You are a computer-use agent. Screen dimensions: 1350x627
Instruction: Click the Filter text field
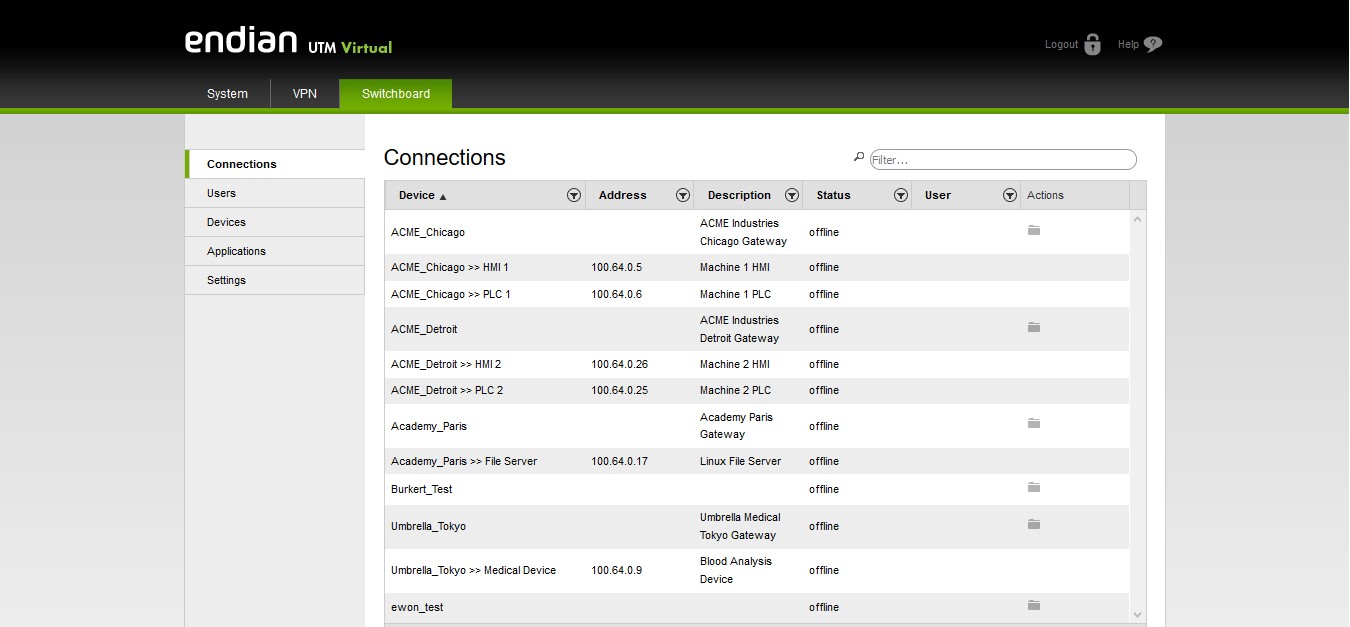pos(1002,160)
